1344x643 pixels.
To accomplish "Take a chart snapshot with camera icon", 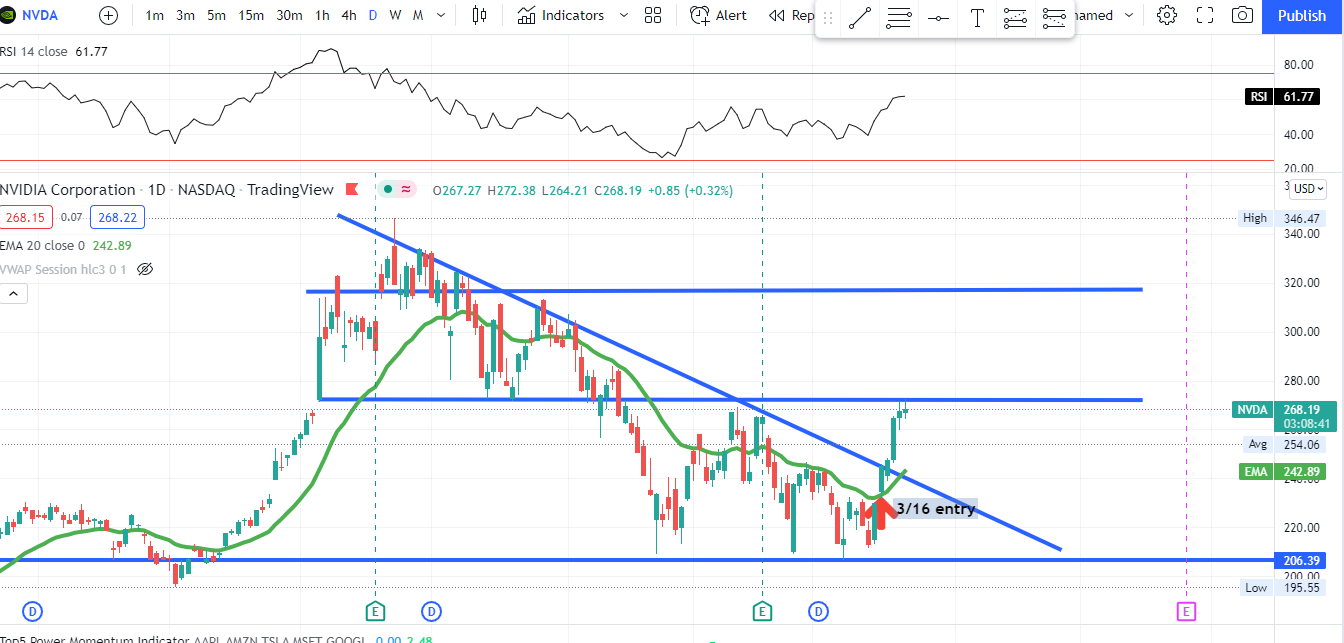I will pos(1242,15).
